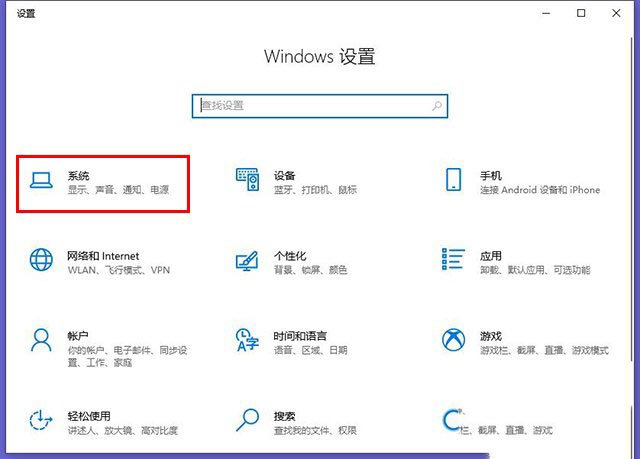Image resolution: width=640 pixels, height=459 pixels.
Task: Click the 显示、声音、通知、电源 description
Action: pos(118,190)
